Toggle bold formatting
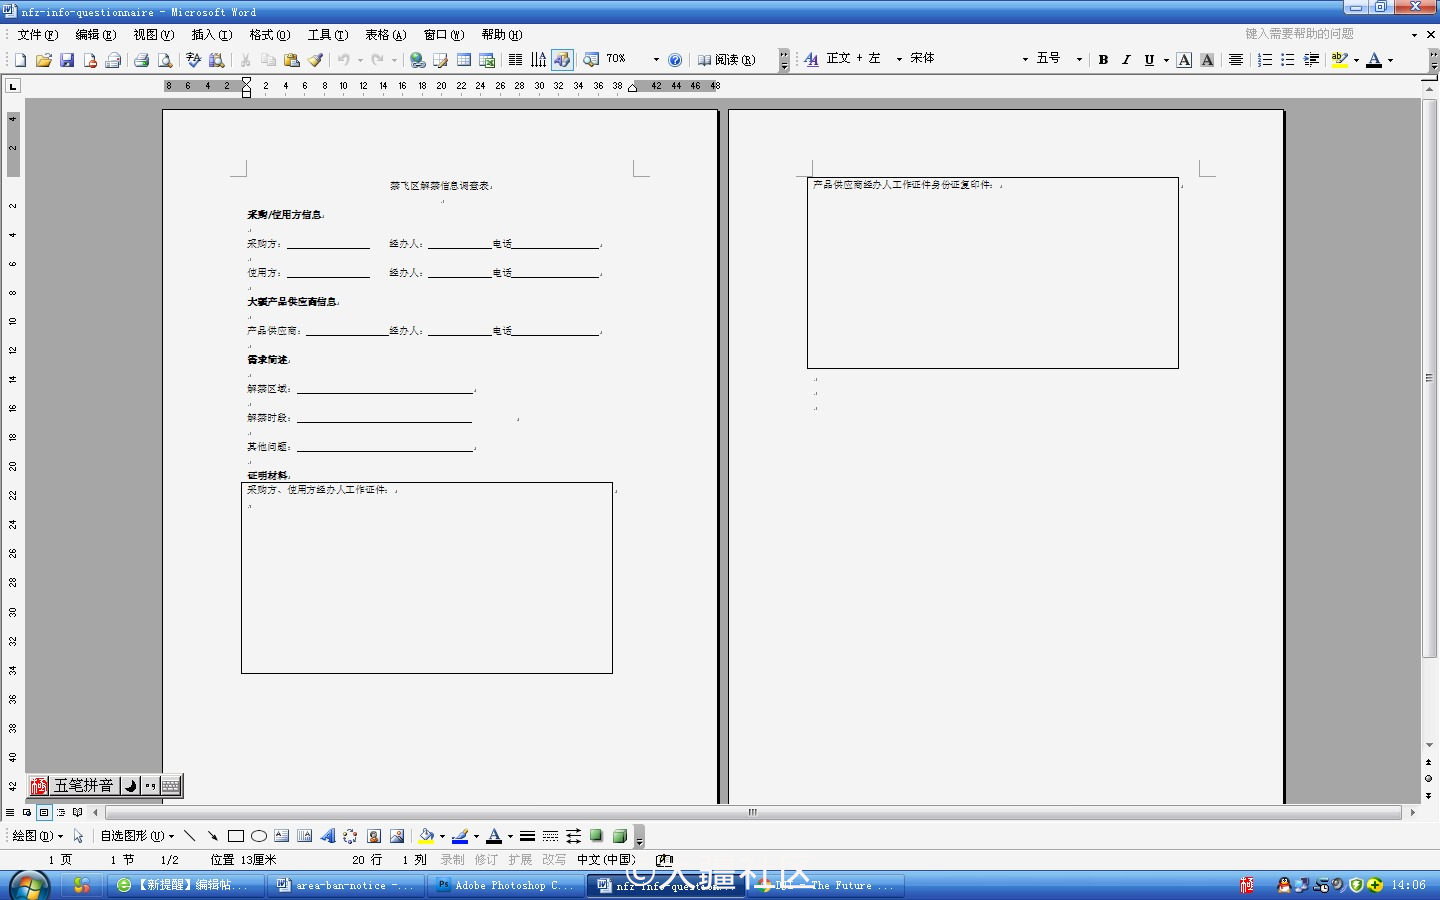The height and width of the screenshot is (900, 1440). click(1103, 60)
